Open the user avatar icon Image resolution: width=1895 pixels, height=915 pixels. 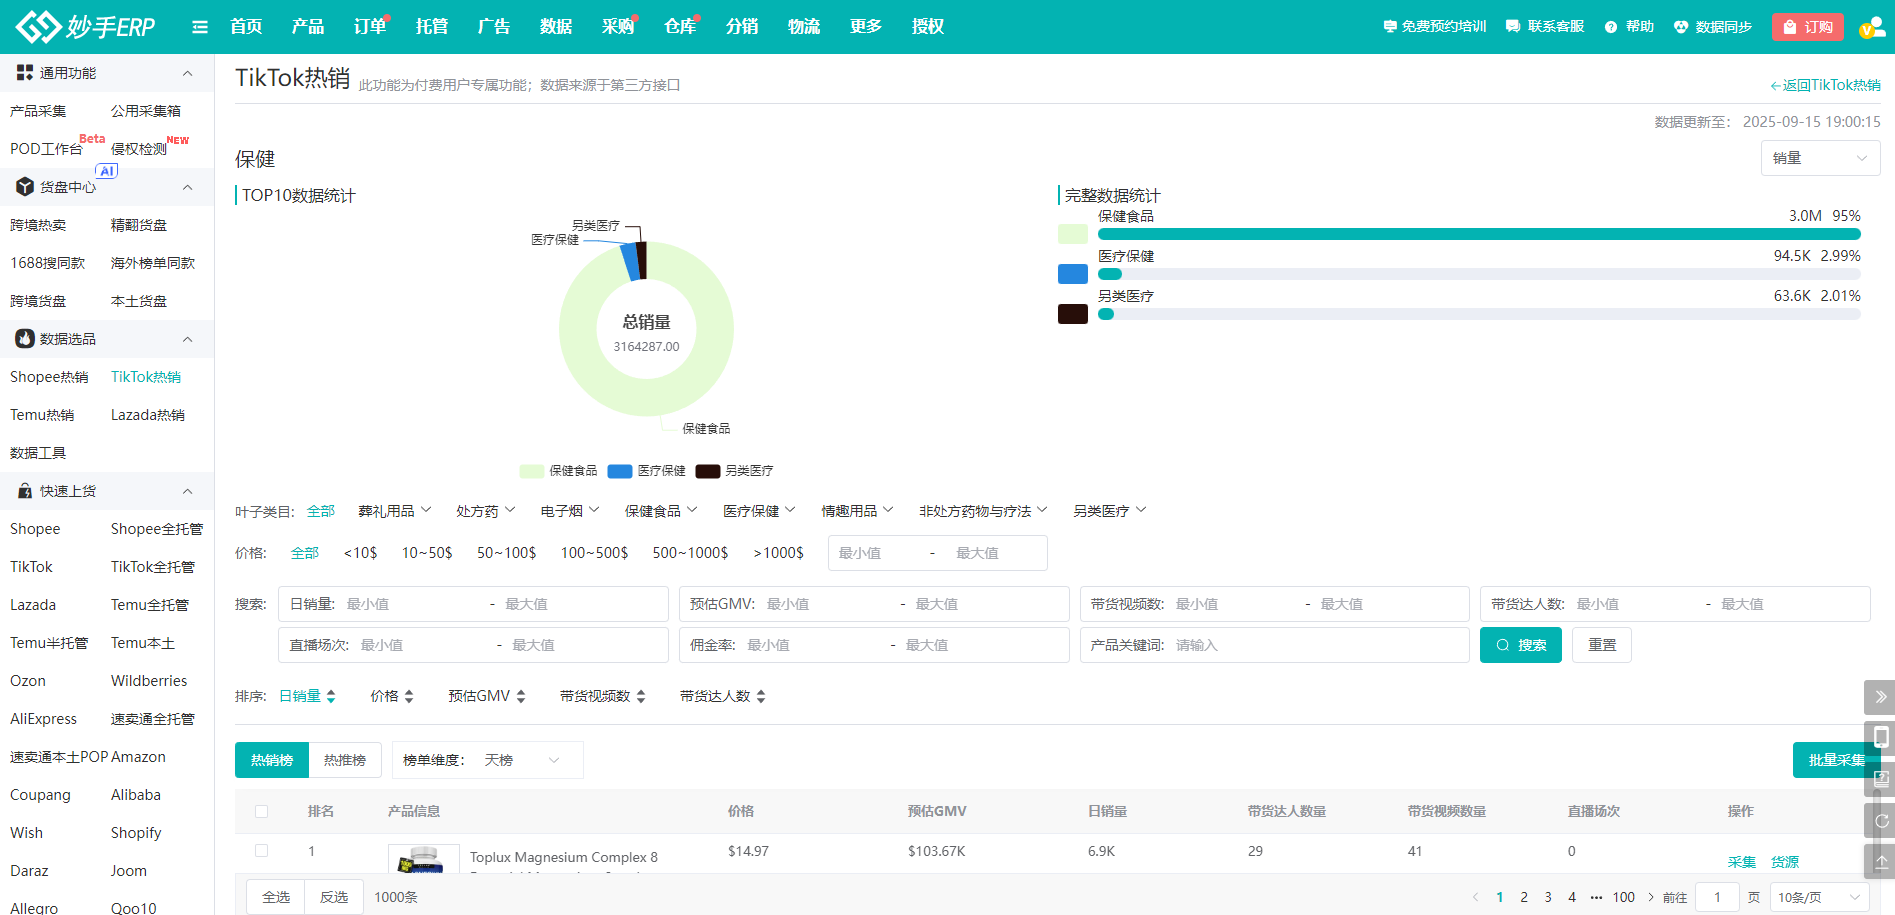click(1871, 27)
